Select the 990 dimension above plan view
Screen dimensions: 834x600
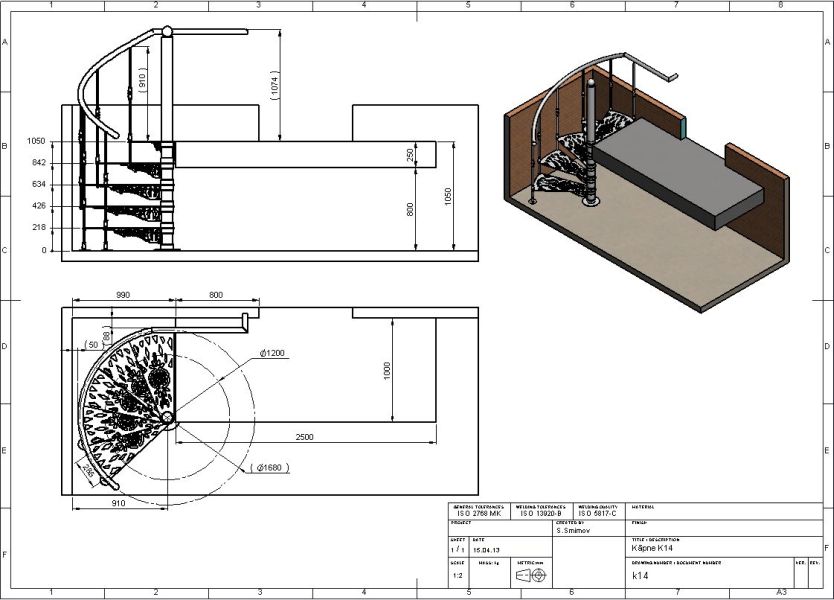pyautogui.click(x=123, y=296)
